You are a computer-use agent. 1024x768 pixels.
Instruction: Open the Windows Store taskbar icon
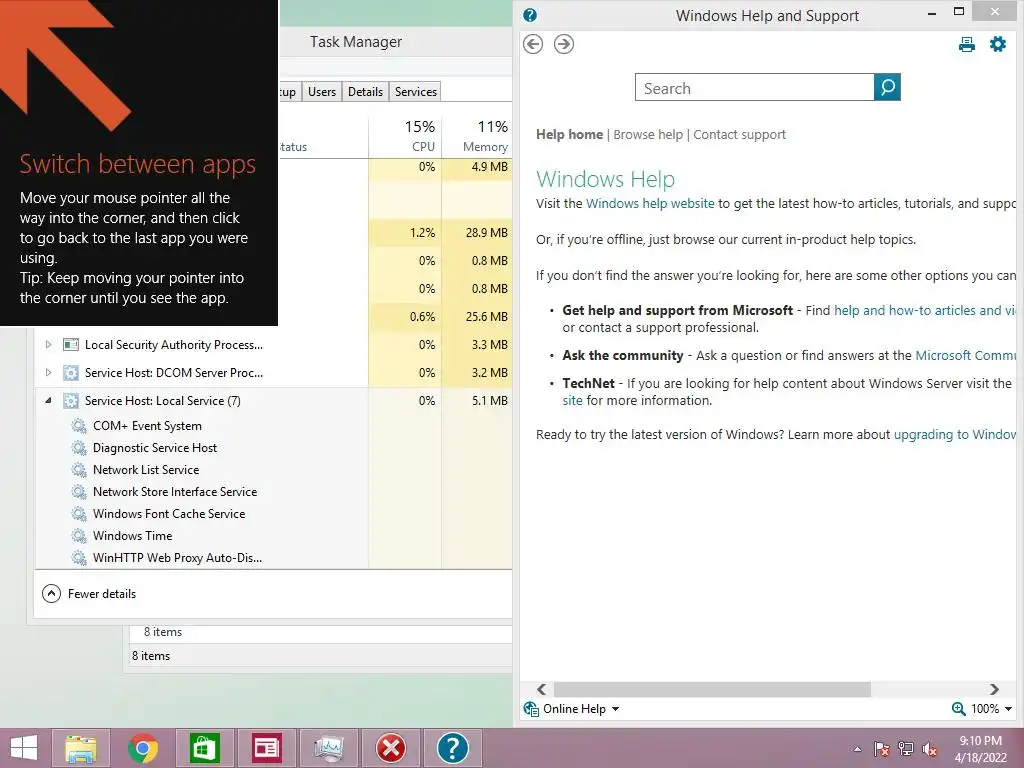click(204, 748)
